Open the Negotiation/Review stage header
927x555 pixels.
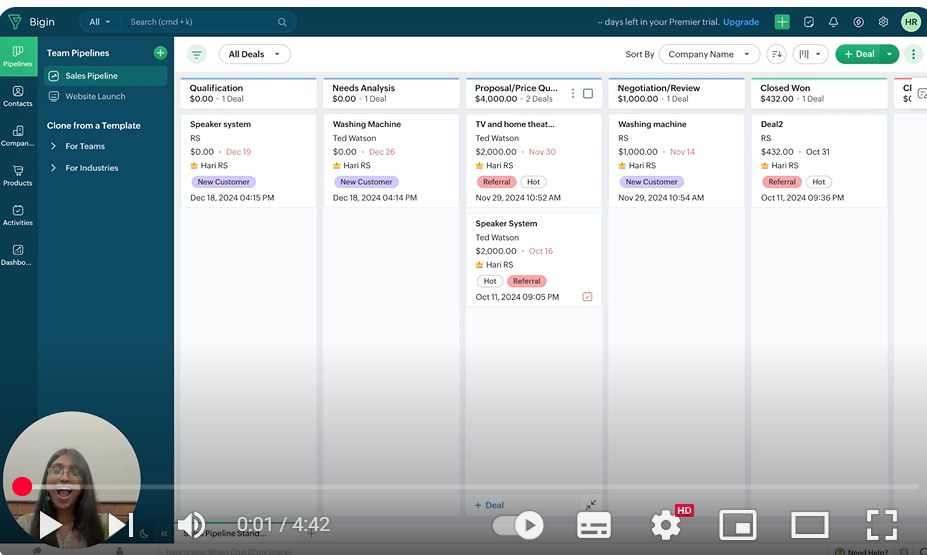(676, 93)
